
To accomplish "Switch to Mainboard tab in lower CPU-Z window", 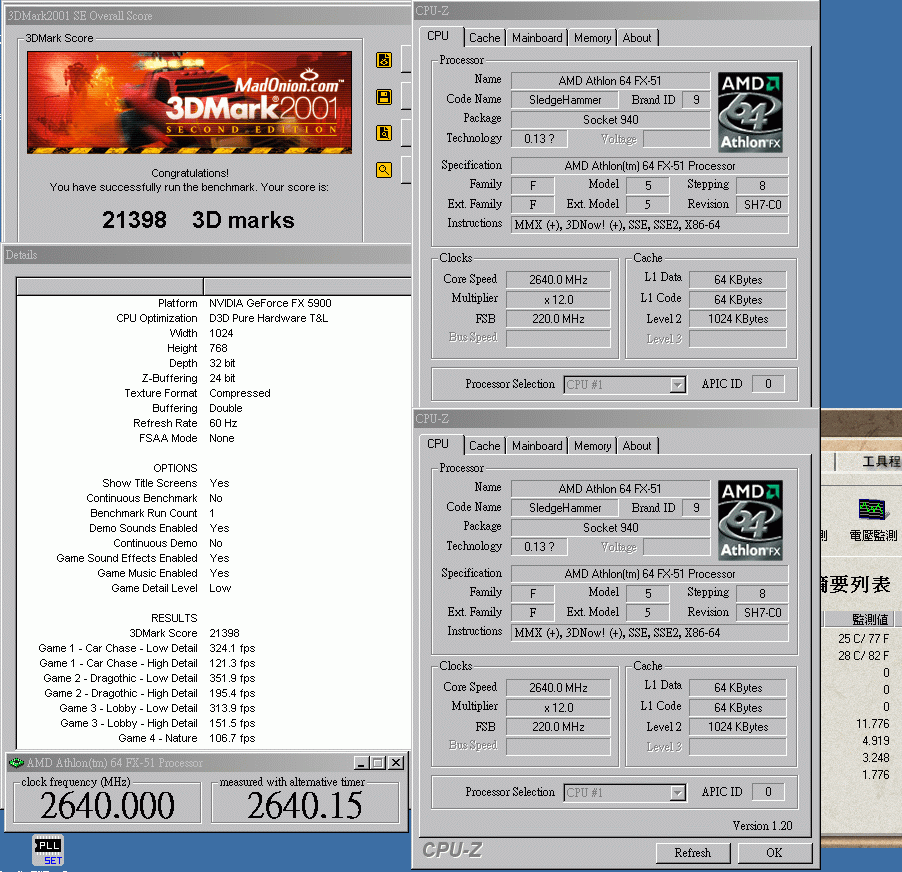I will point(537,446).
